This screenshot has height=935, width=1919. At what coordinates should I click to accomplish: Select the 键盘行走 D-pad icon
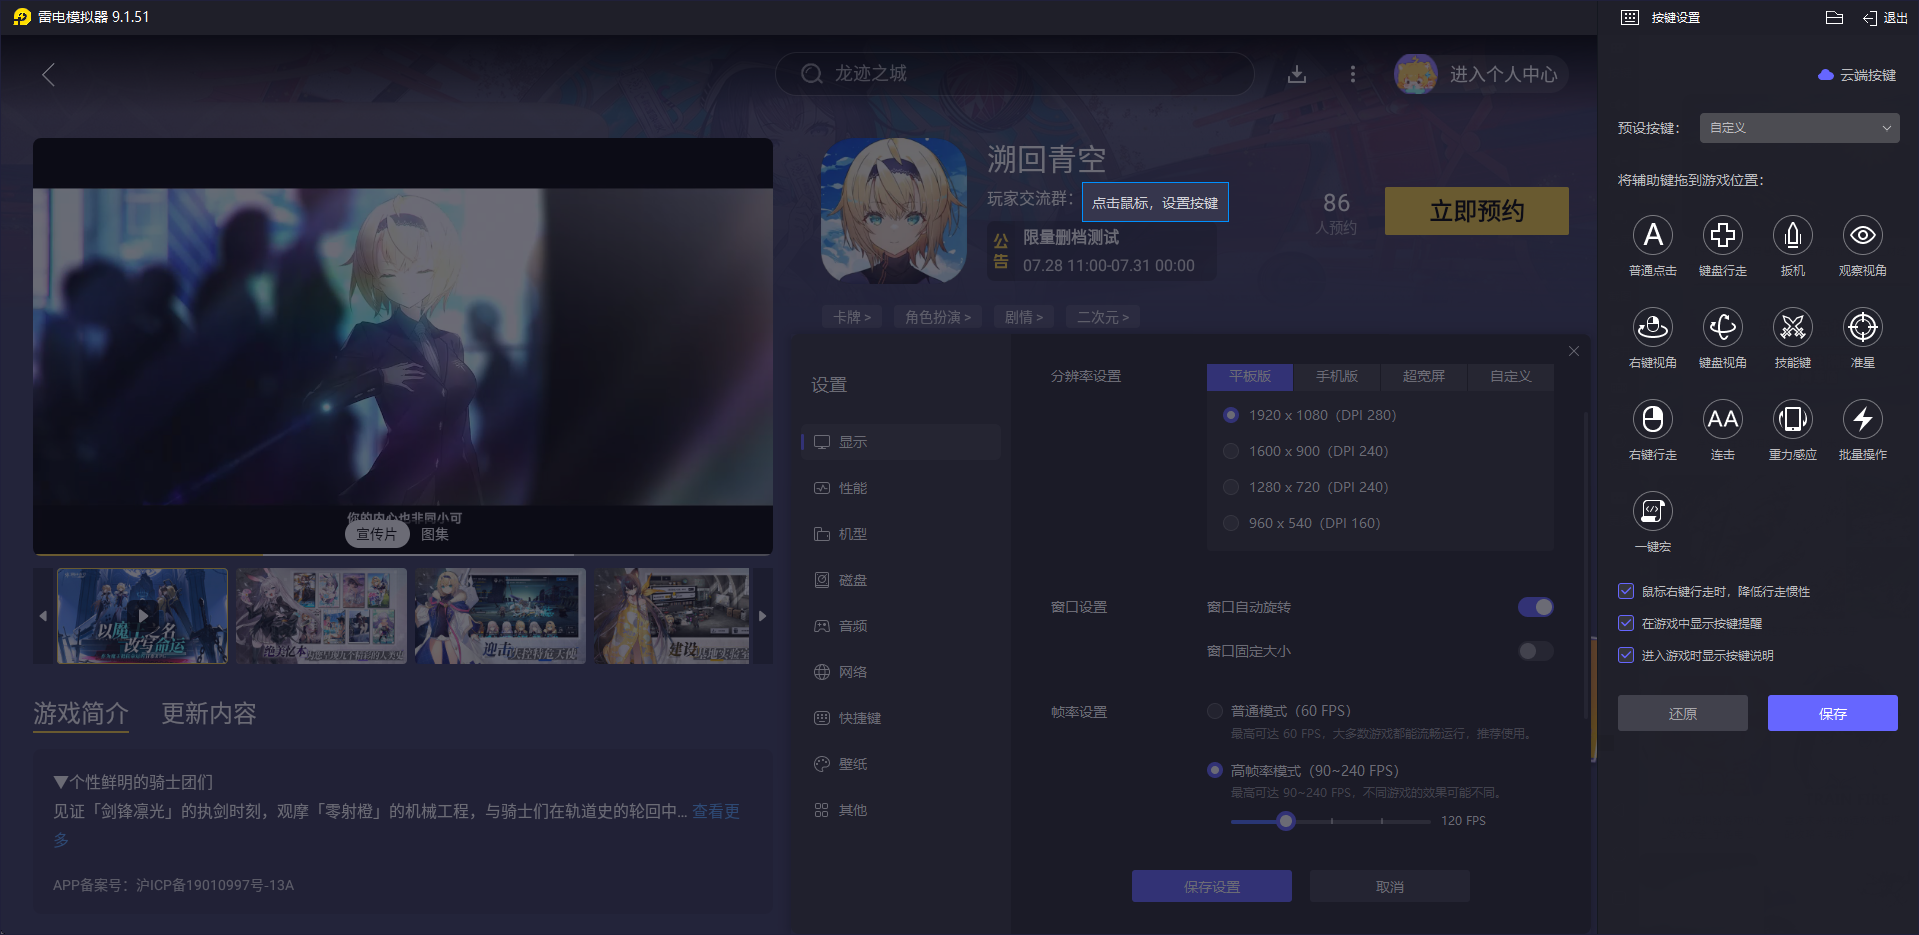[1723, 235]
